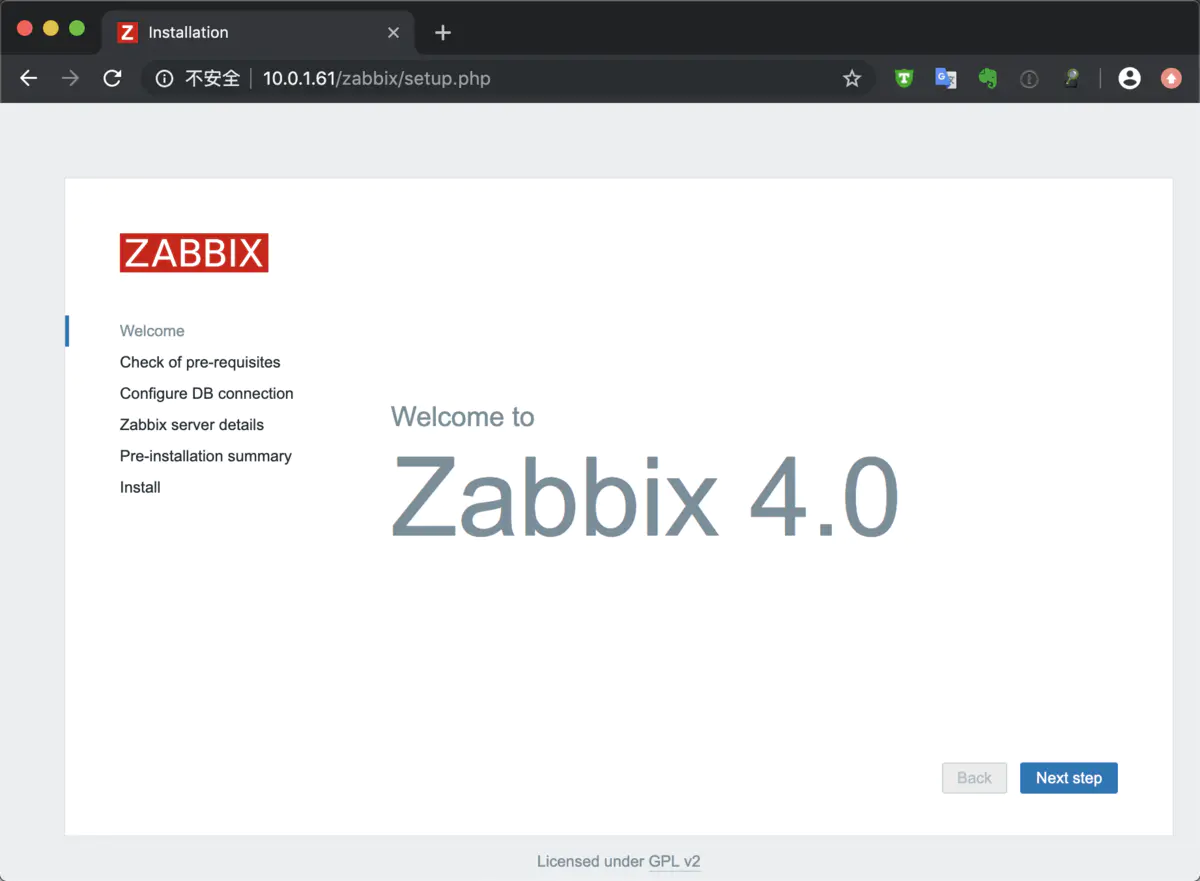Click the browser back arrow
The height and width of the screenshot is (881, 1200).
click(x=28, y=78)
